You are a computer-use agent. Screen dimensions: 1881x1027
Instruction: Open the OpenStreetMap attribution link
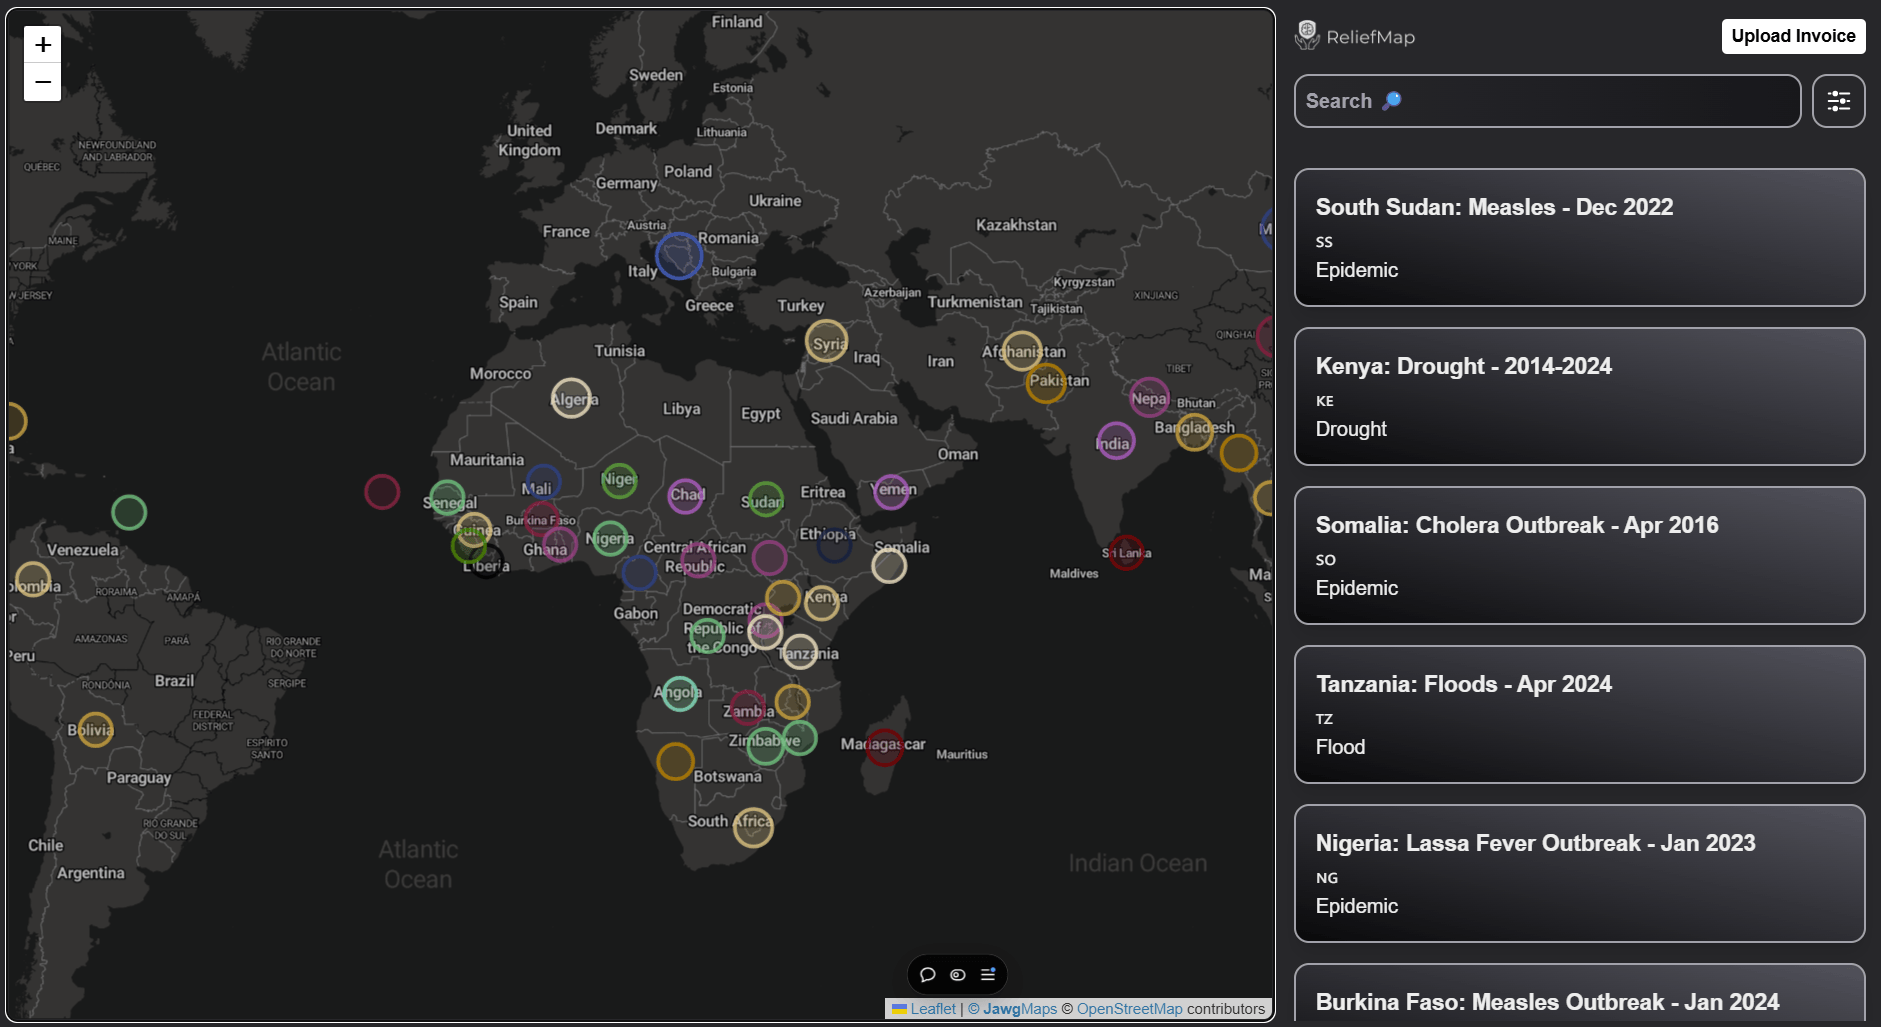(1129, 1009)
